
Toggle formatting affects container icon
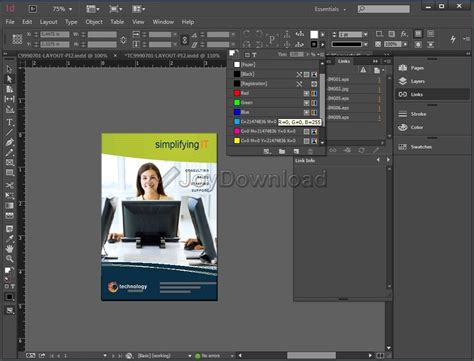[x=247, y=55]
